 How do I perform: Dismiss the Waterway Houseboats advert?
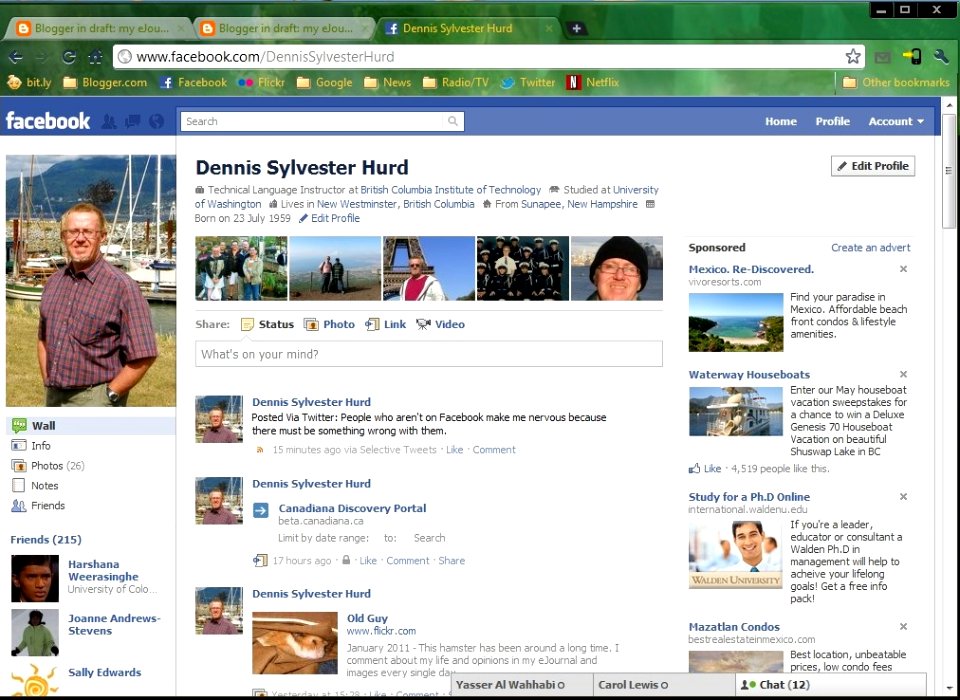click(903, 374)
